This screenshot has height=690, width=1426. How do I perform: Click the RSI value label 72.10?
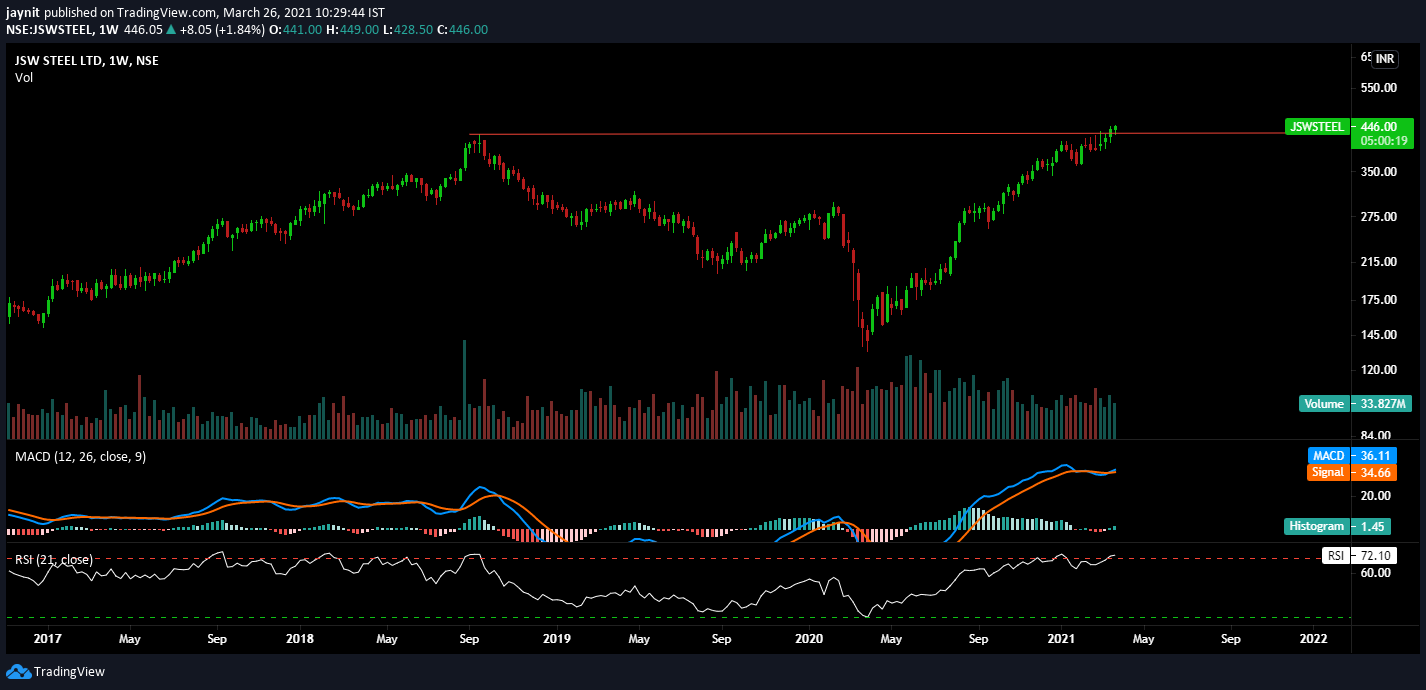point(1375,555)
